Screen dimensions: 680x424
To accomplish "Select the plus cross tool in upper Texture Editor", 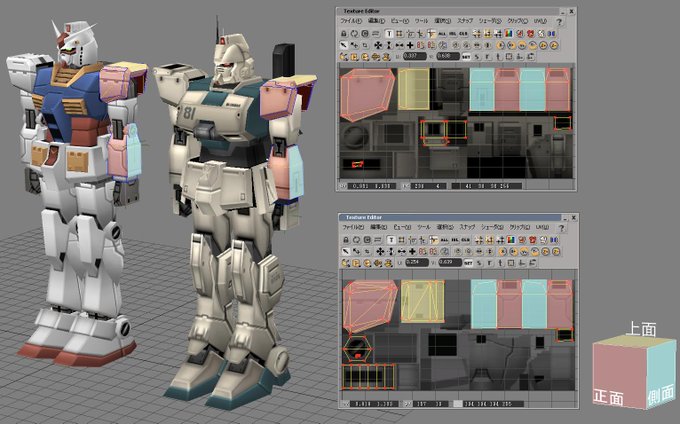I will (x=410, y=45).
